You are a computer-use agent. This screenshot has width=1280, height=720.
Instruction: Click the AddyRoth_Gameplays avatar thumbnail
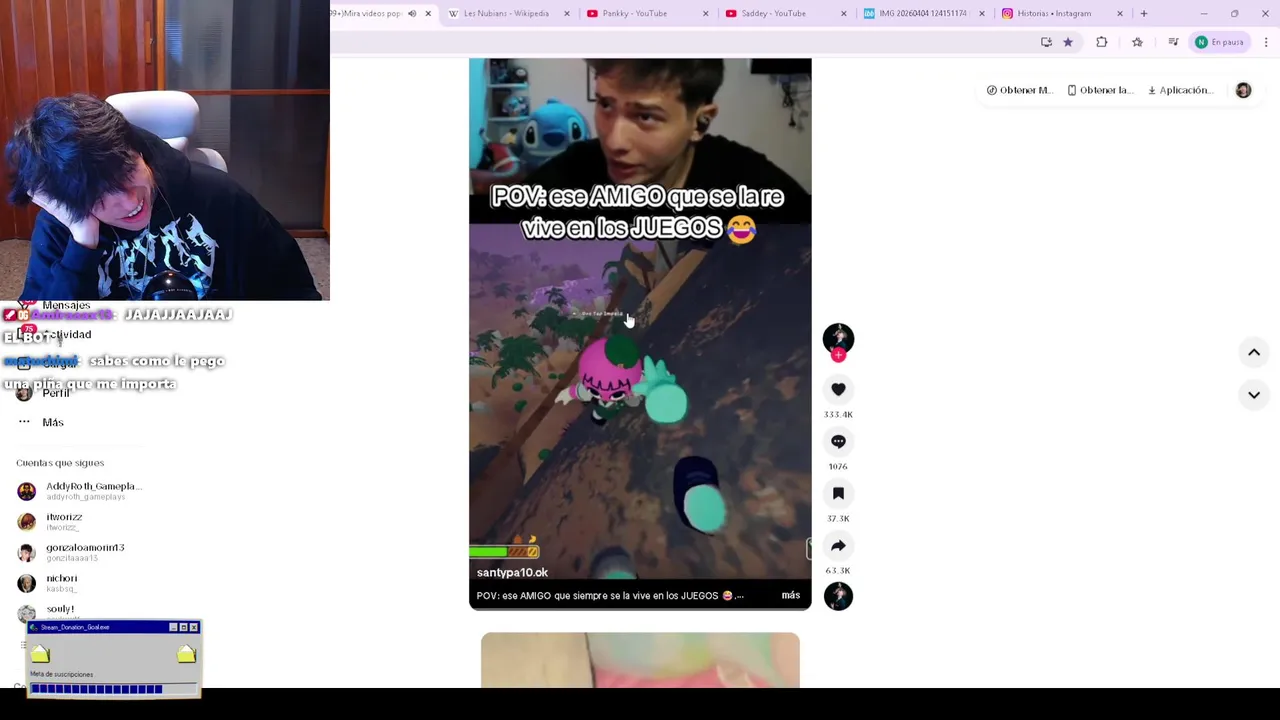pyautogui.click(x=27, y=491)
